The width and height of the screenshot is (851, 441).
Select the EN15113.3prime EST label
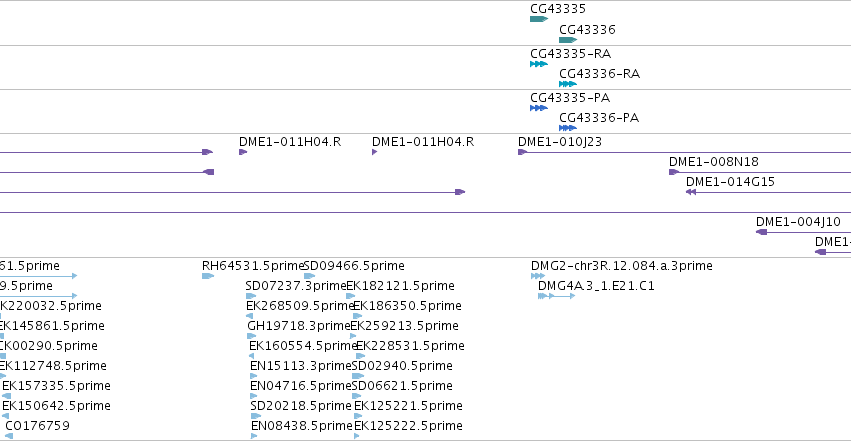(x=301, y=366)
